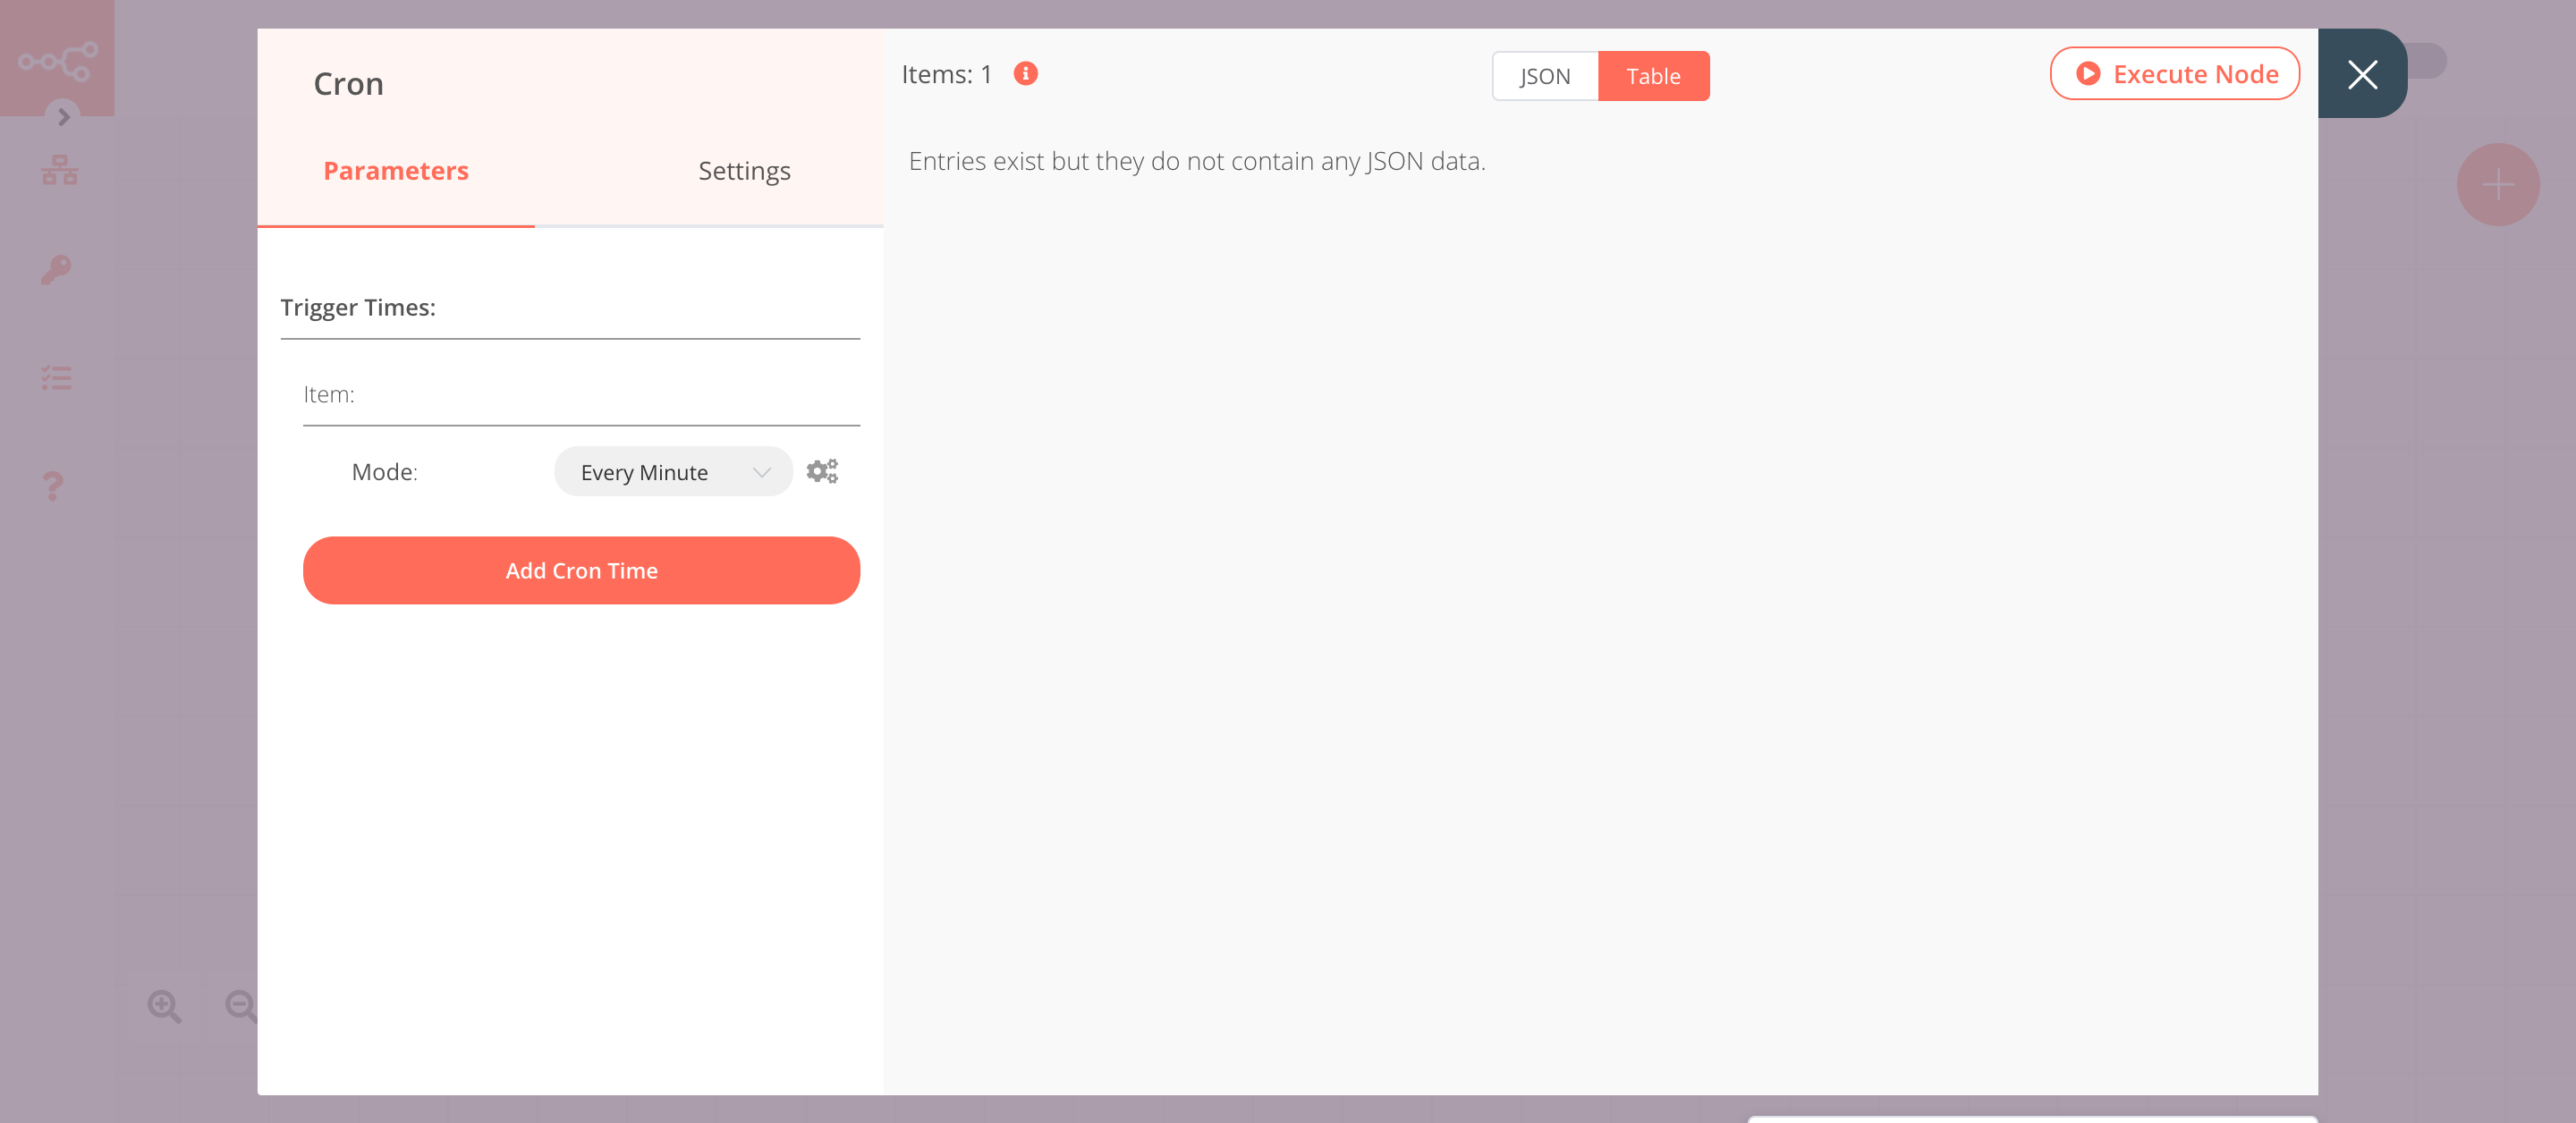Zoom in using the canvas magnifier icon
The height and width of the screenshot is (1123, 2576).
(165, 1006)
